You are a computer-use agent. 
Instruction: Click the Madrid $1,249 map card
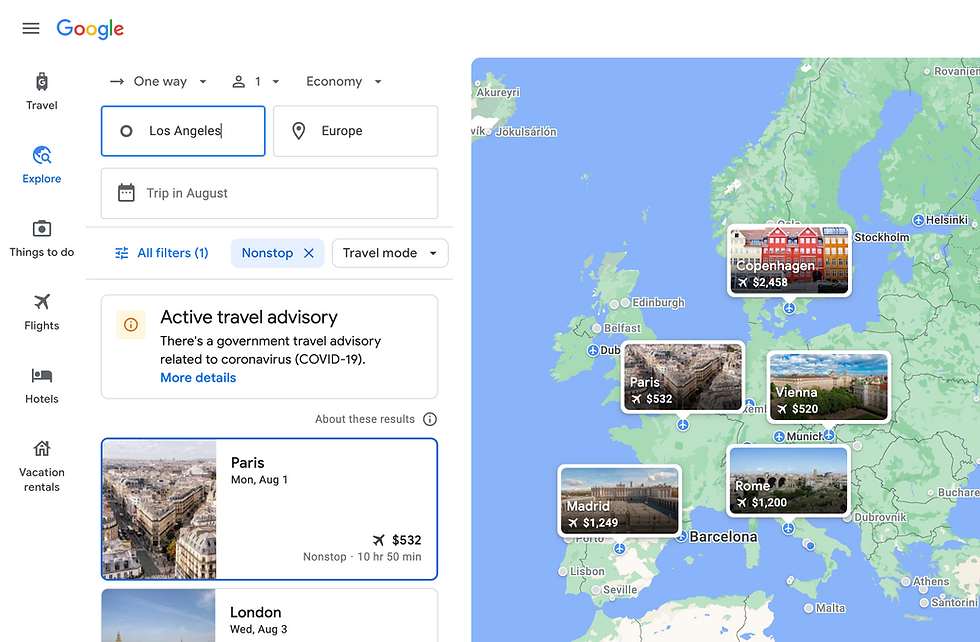(x=619, y=501)
